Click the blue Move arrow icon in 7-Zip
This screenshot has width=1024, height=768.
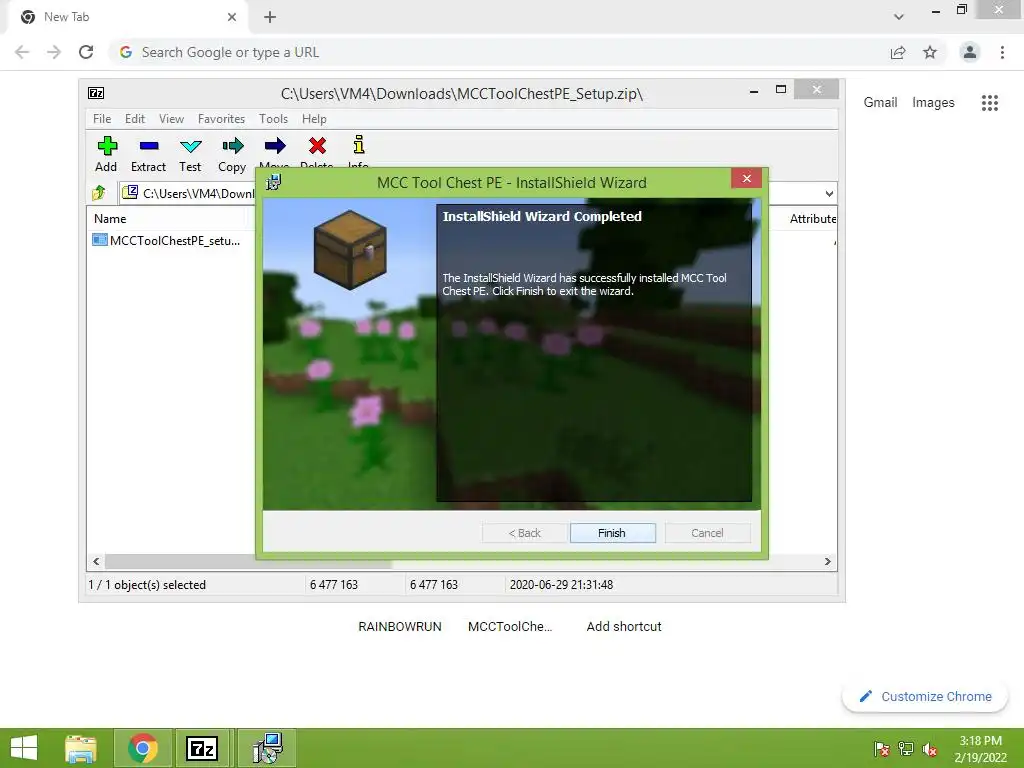275,146
